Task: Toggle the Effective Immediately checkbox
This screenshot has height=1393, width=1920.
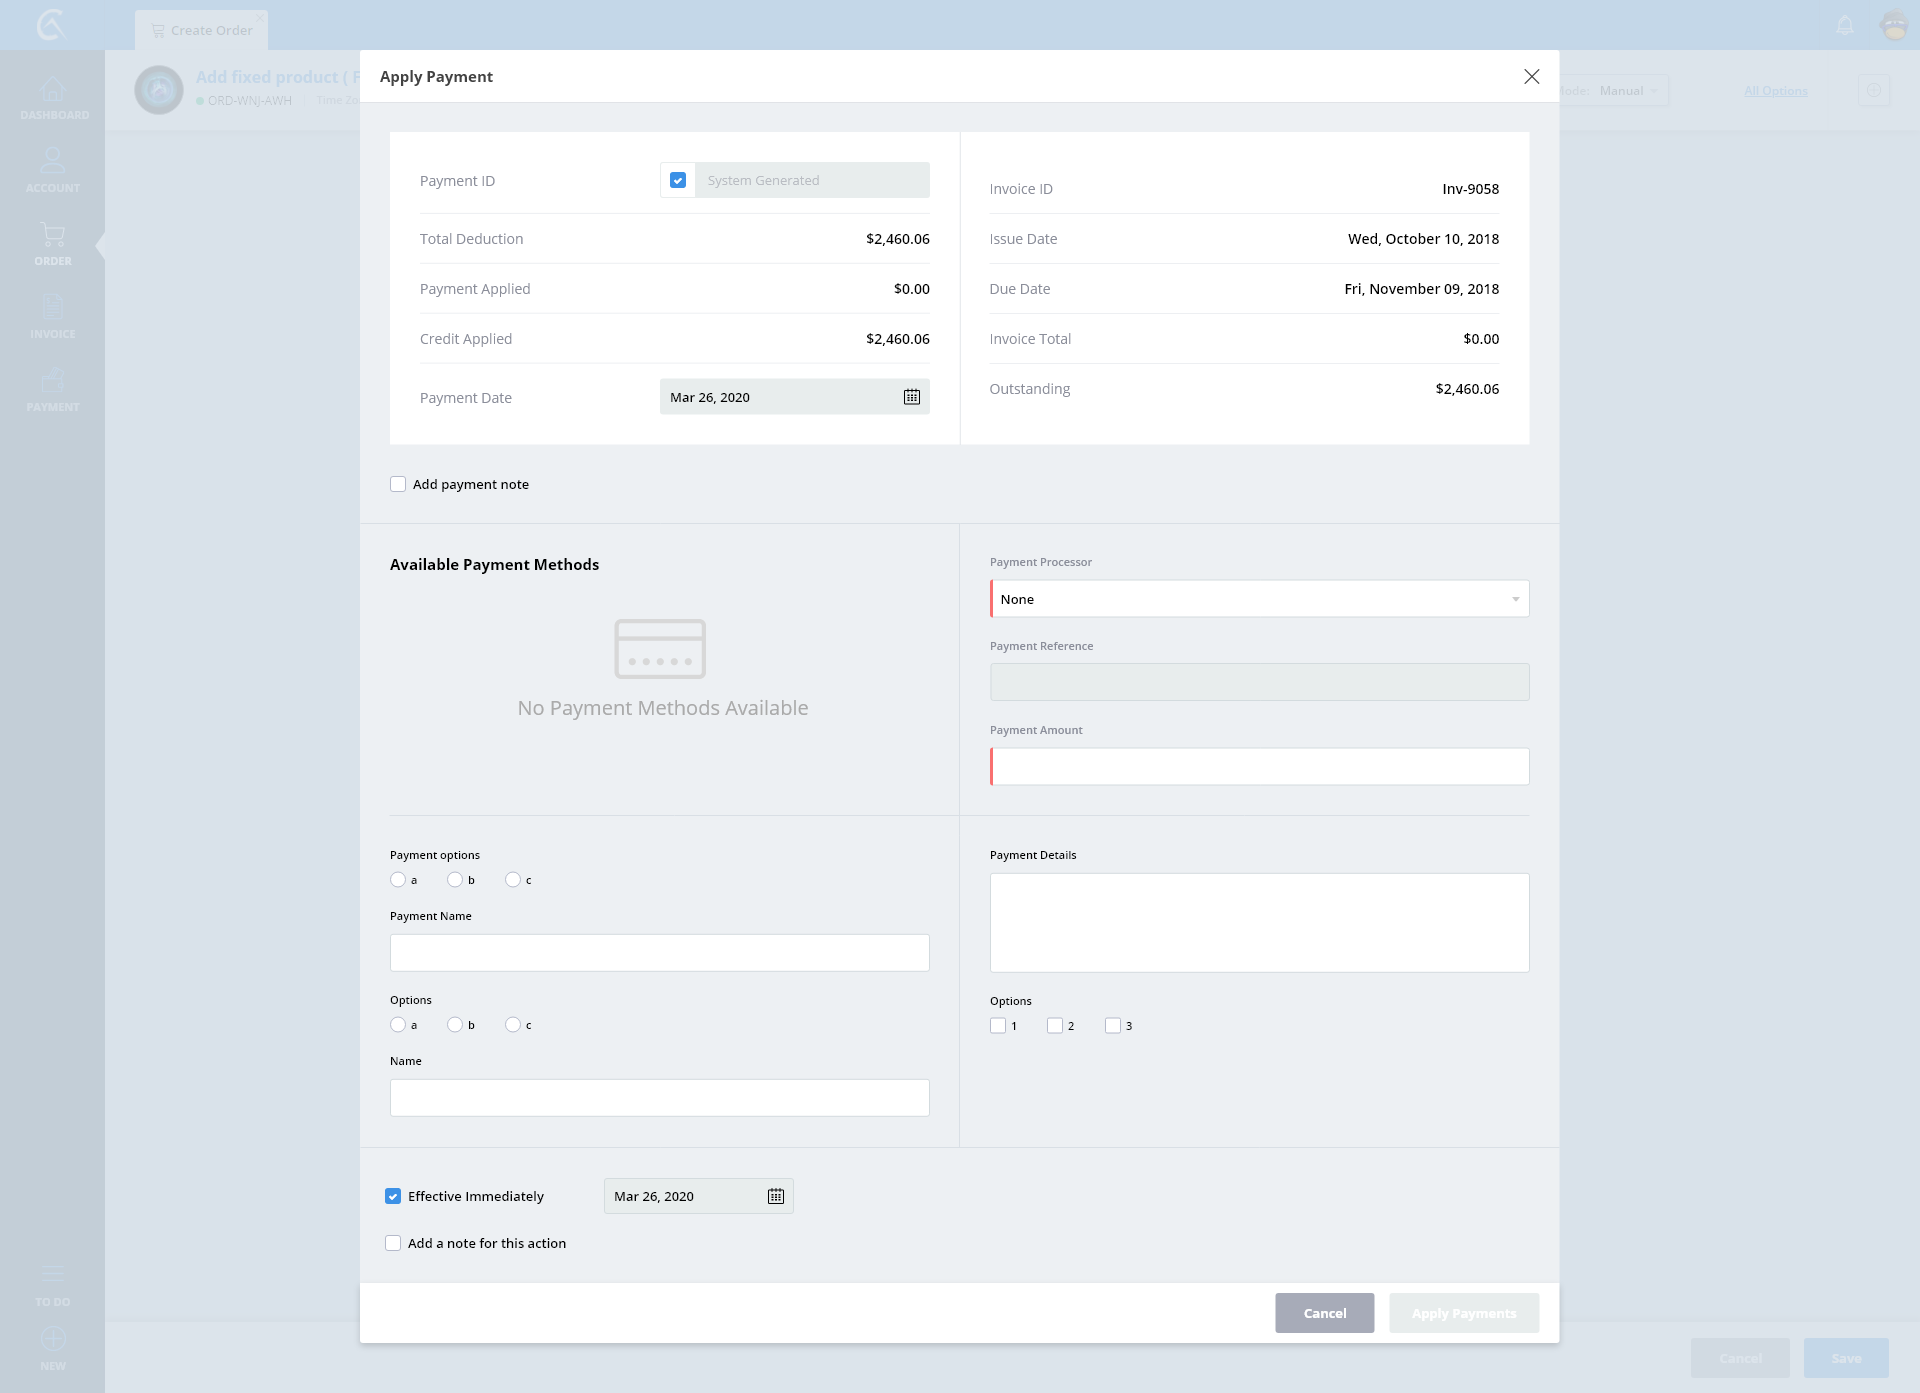Action: 393,1196
